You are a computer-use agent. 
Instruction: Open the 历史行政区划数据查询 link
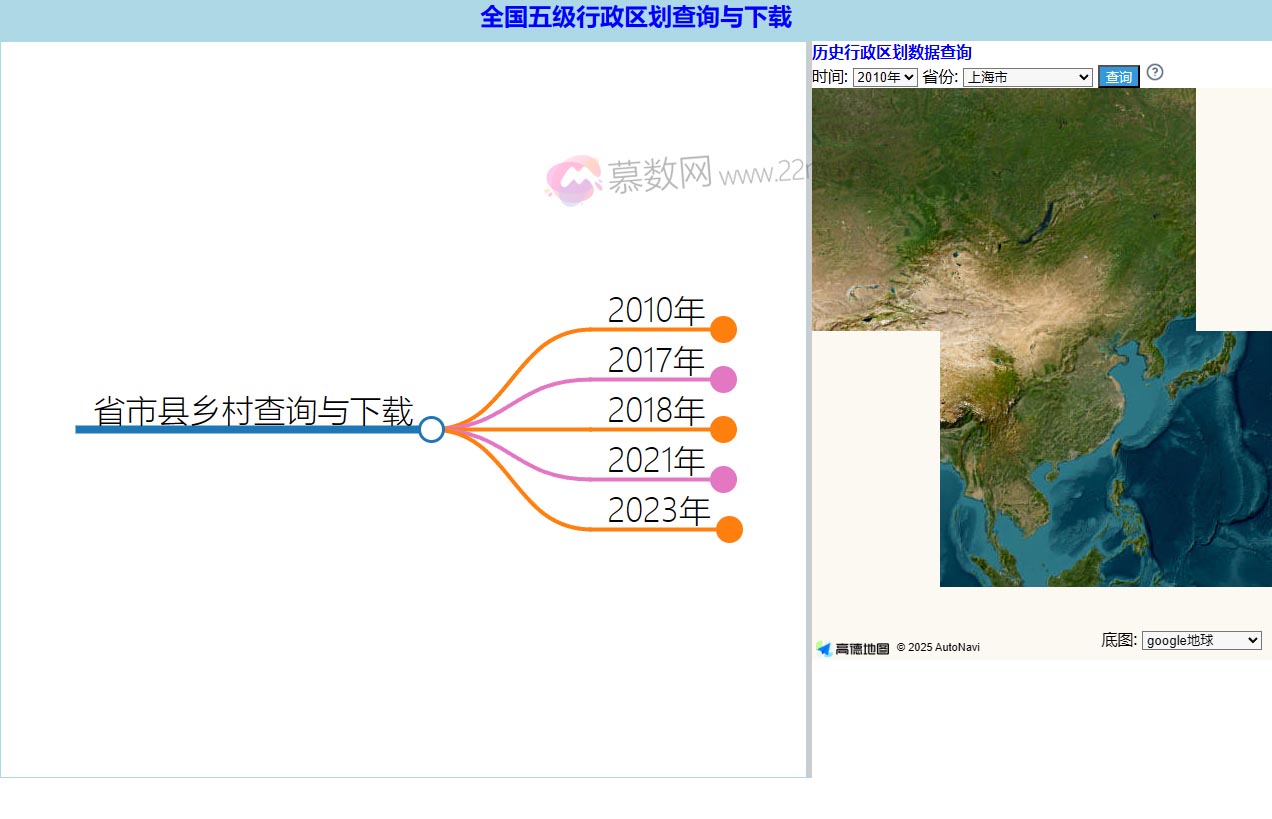[x=891, y=52]
